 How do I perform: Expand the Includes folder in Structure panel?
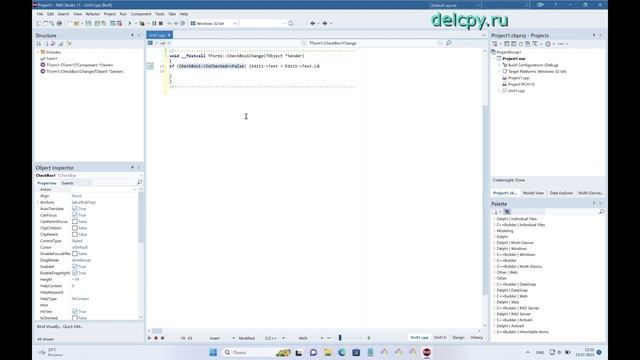[38, 52]
